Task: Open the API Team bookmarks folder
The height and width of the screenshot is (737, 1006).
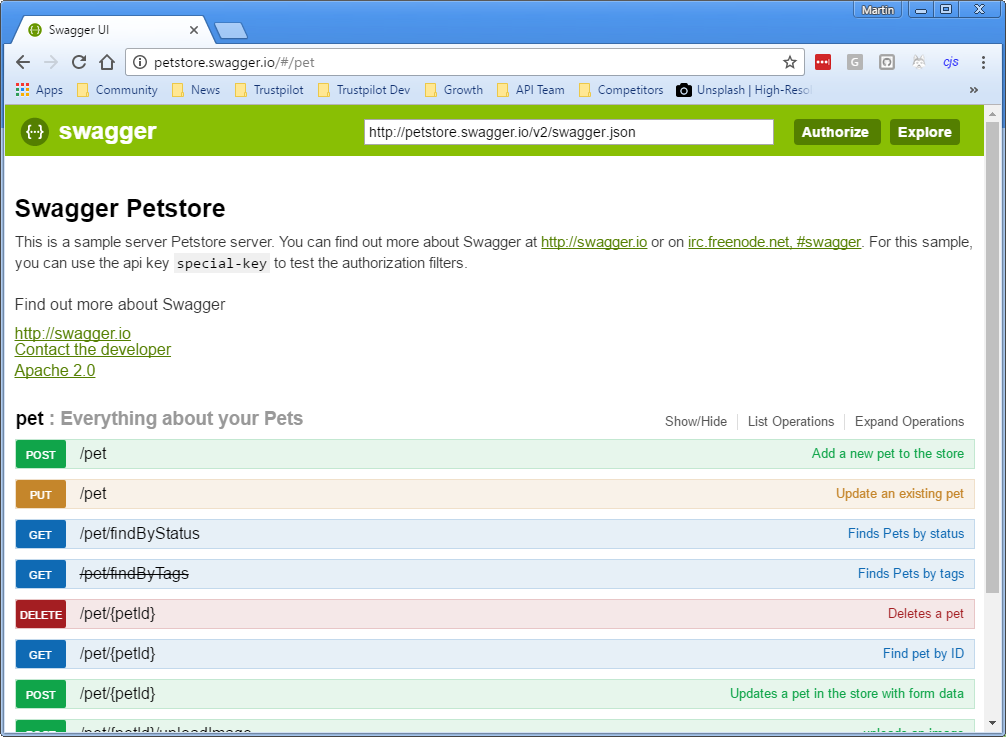Action: (x=531, y=90)
